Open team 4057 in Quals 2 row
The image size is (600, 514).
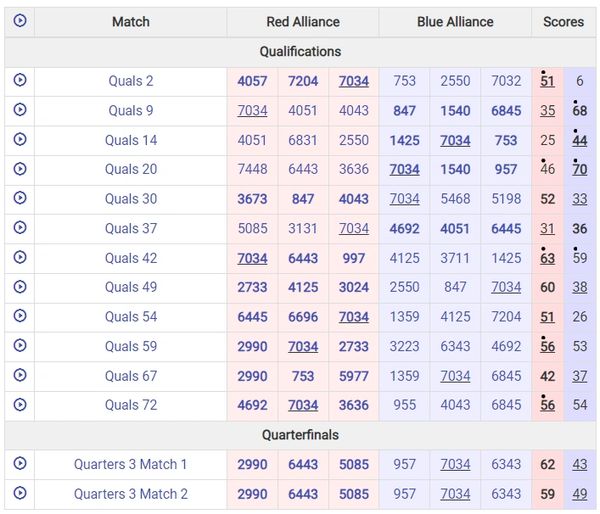click(x=252, y=81)
